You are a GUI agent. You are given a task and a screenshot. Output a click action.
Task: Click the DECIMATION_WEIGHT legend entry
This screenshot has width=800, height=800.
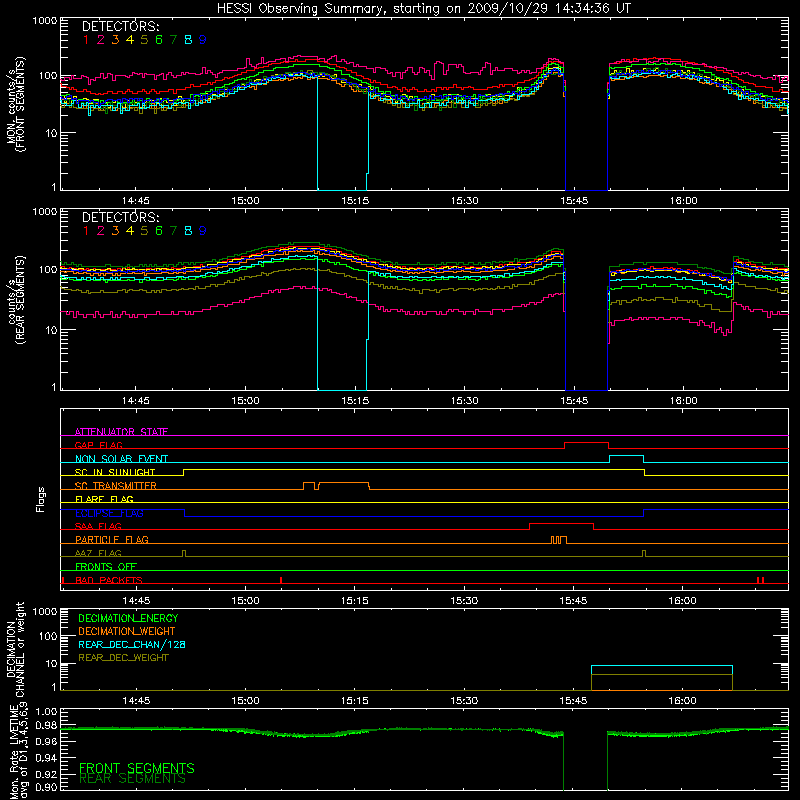[x=127, y=632]
